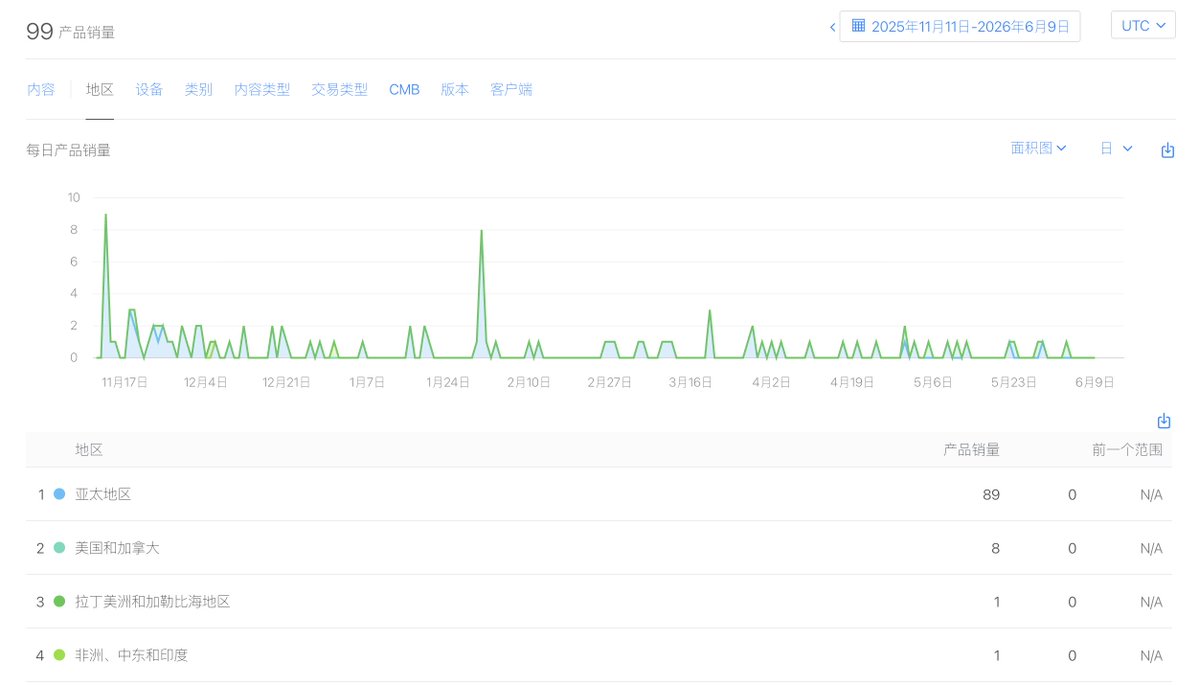Click the 1月24日 axis label

point(447,382)
